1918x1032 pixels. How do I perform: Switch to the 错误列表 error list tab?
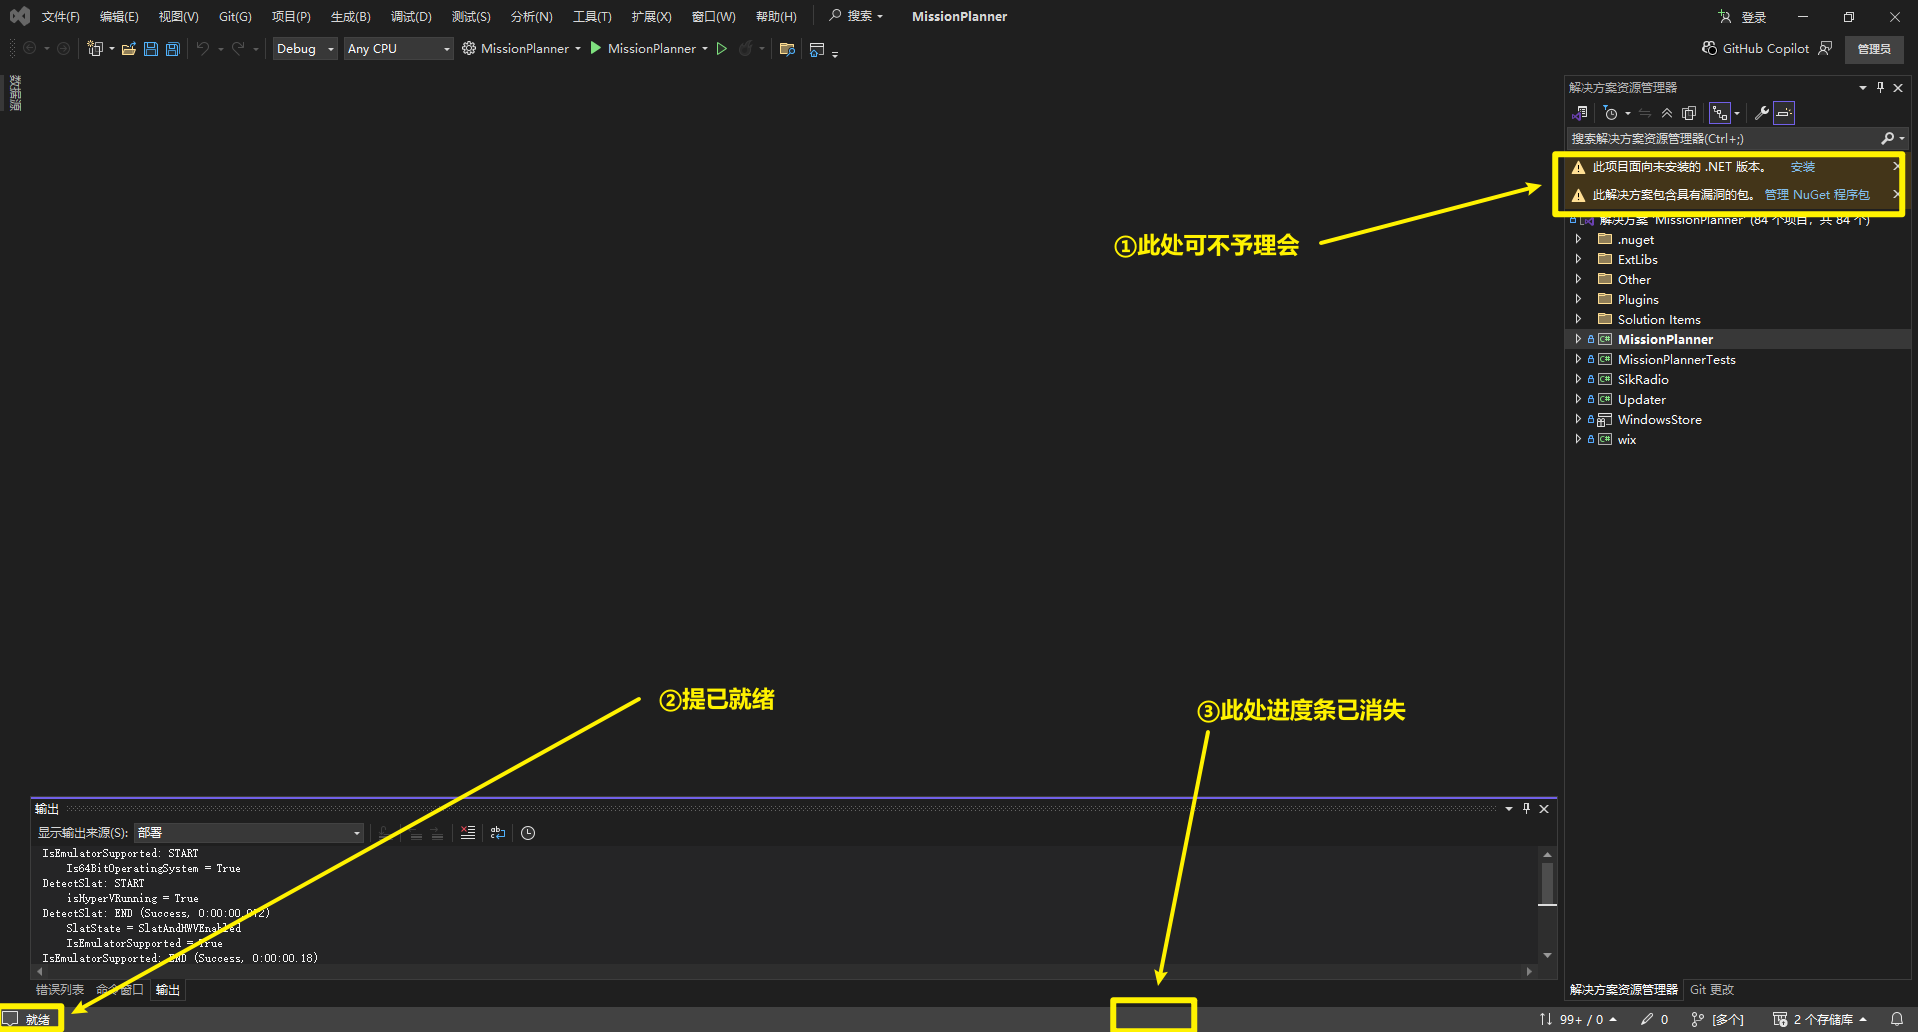(60, 990)
